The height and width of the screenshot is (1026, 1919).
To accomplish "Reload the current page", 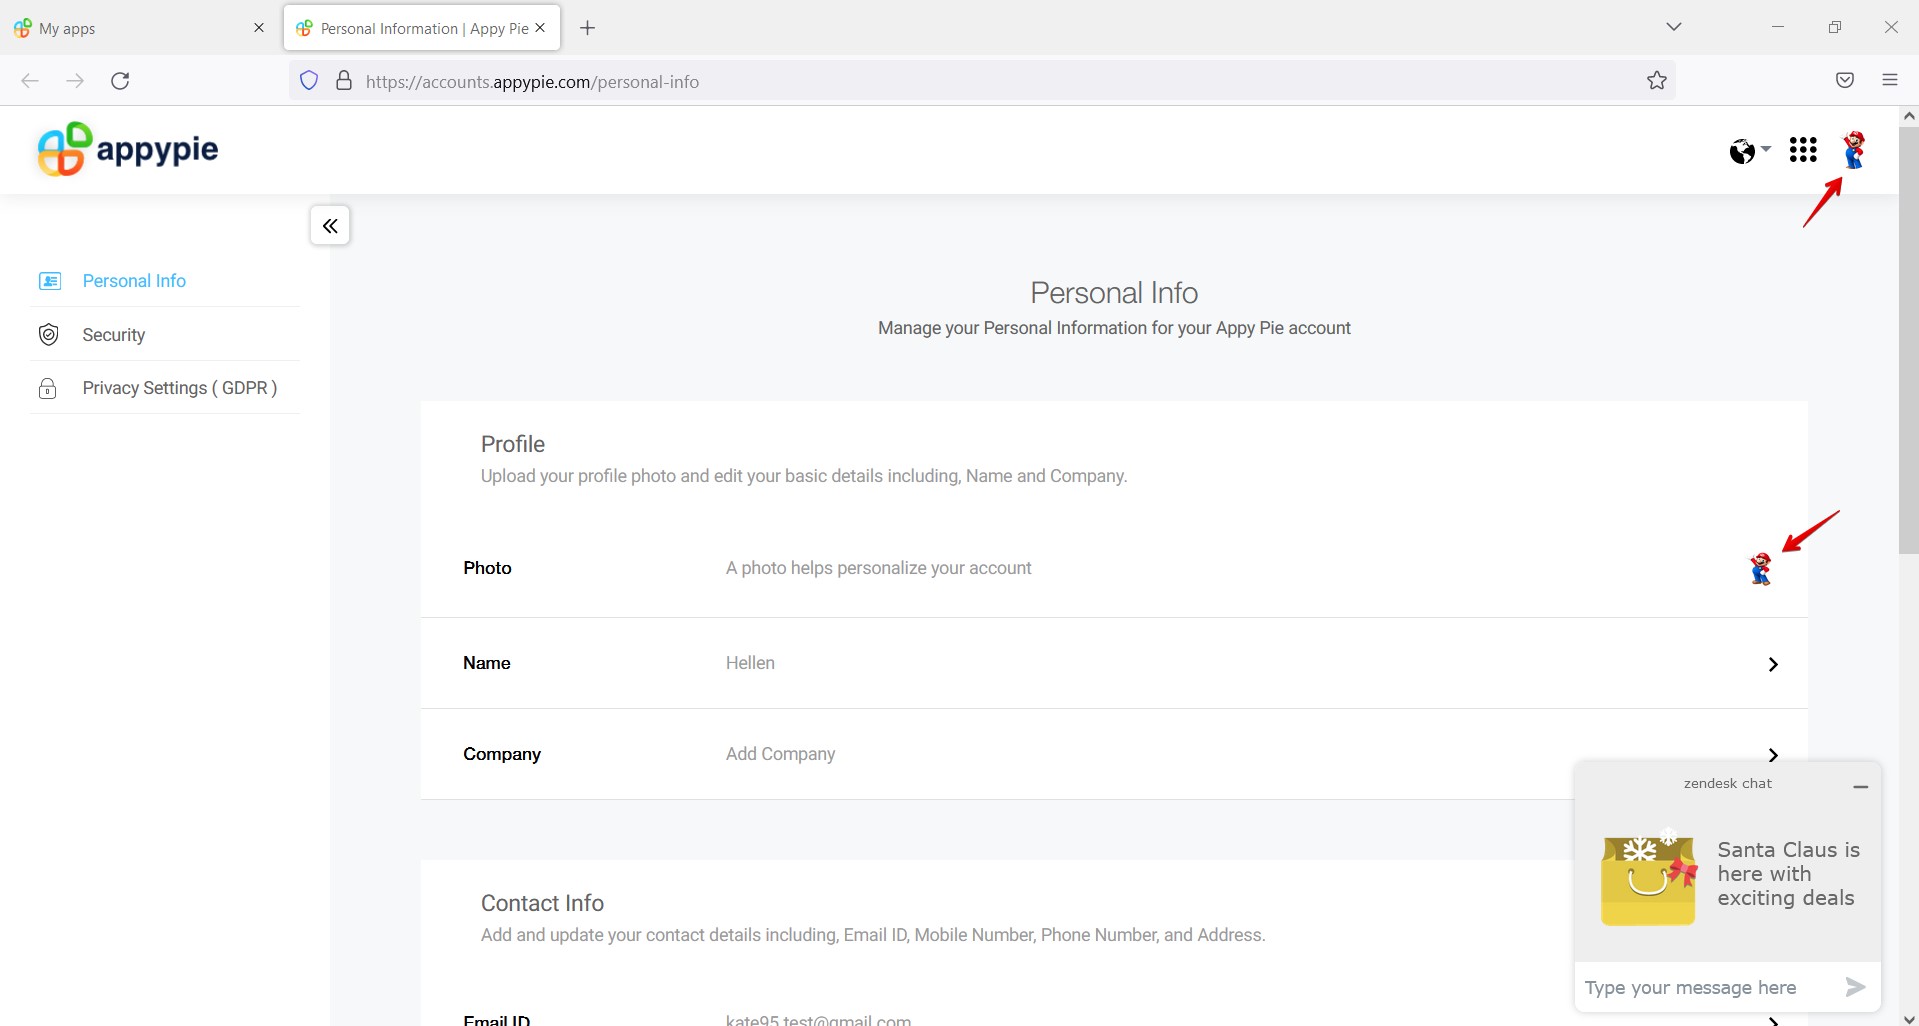I will coord(120,81).
